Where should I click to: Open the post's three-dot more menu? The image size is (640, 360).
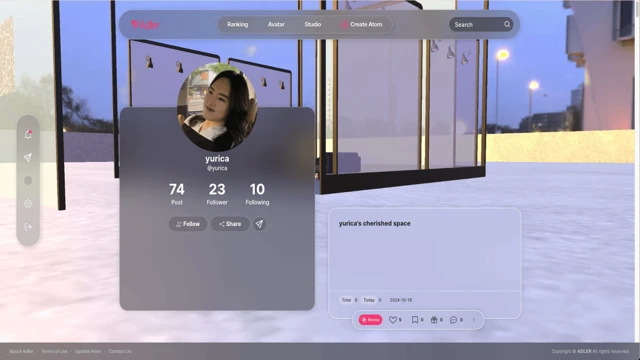[473, 320]
